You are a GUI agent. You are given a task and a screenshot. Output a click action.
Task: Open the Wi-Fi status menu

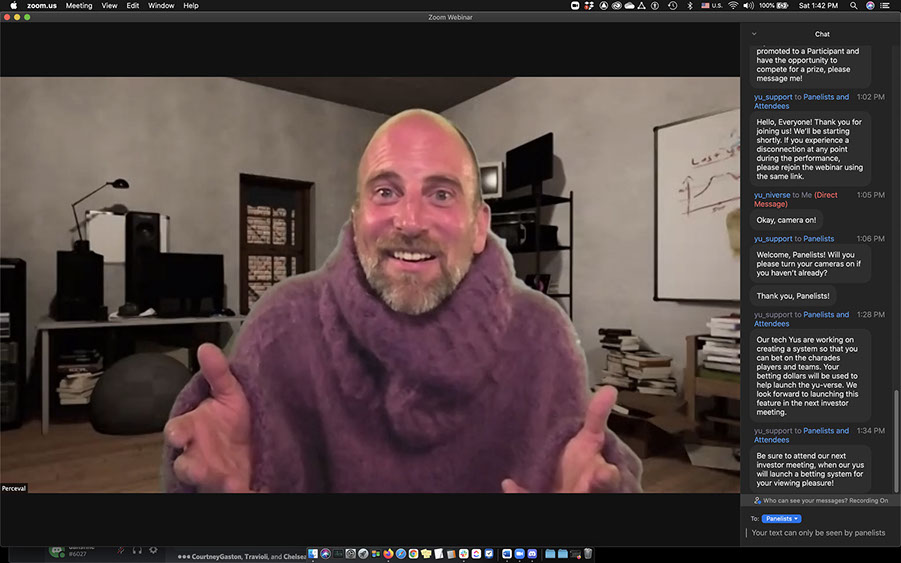point(733,6)
